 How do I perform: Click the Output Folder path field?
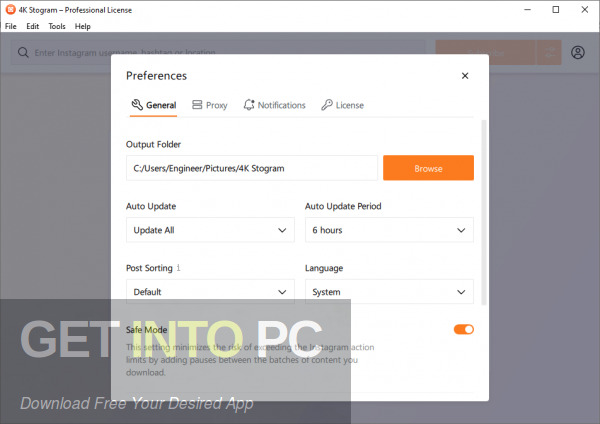point(252,168)
